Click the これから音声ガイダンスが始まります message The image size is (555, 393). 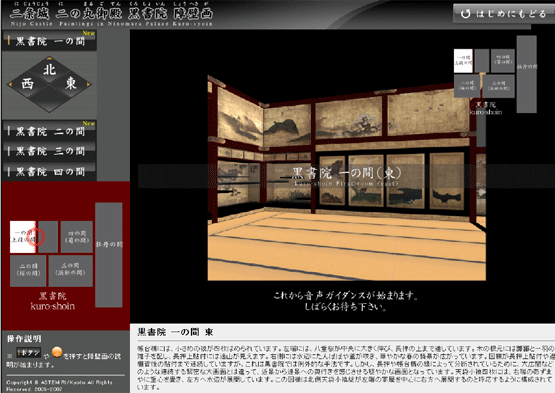click(x=345, y=295)
